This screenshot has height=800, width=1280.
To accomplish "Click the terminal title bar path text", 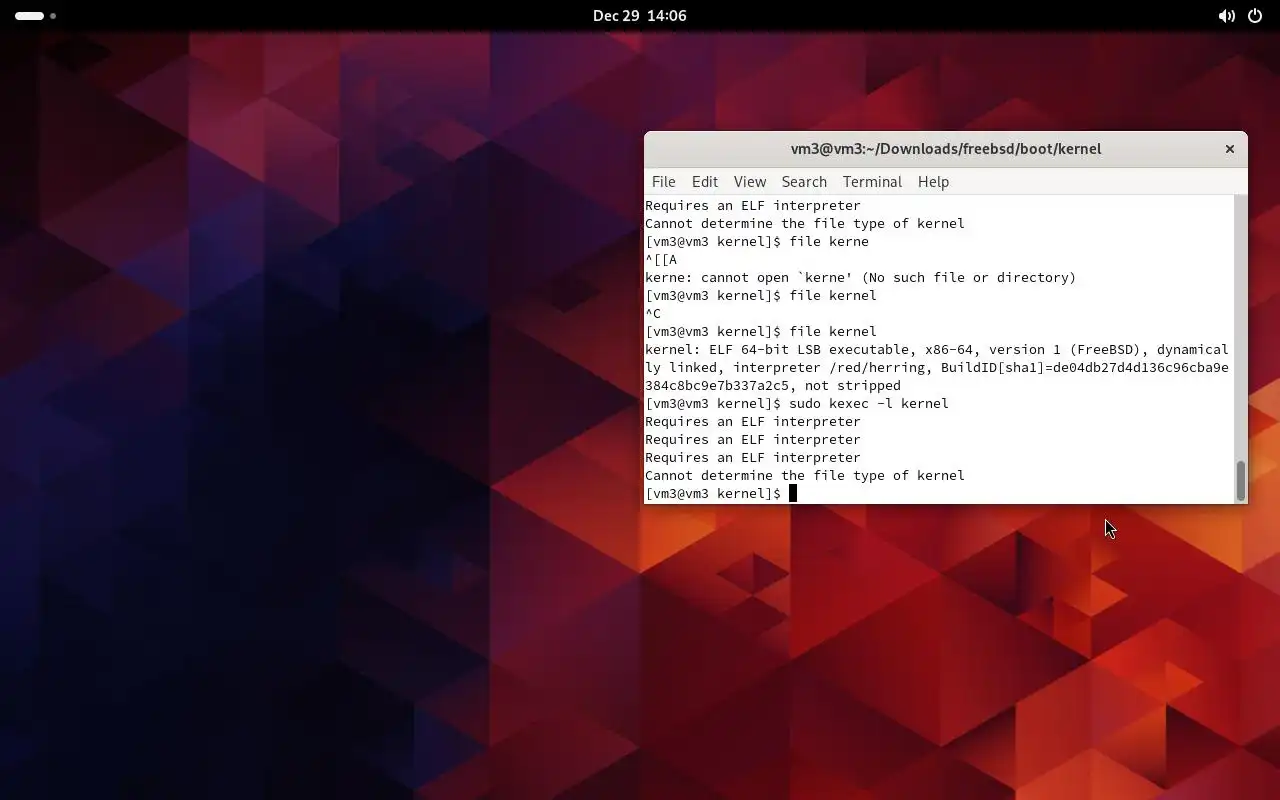I will [945, 149].
